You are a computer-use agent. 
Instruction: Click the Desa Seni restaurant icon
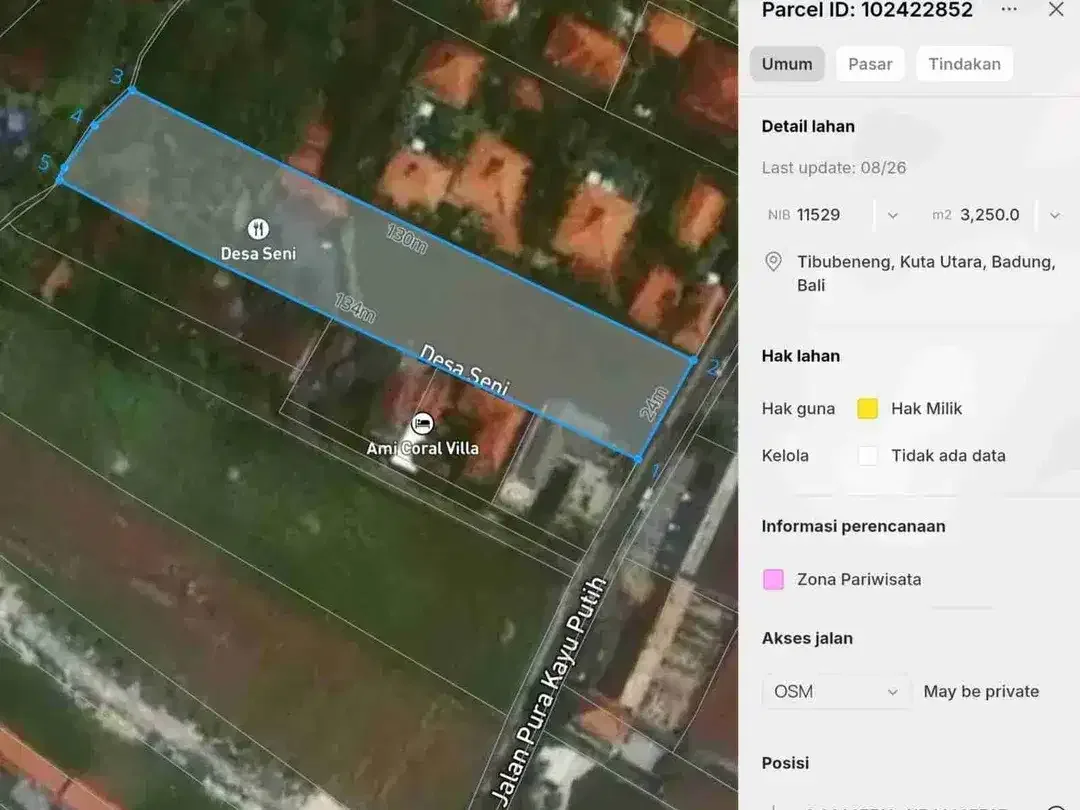[x=258, y=228]
